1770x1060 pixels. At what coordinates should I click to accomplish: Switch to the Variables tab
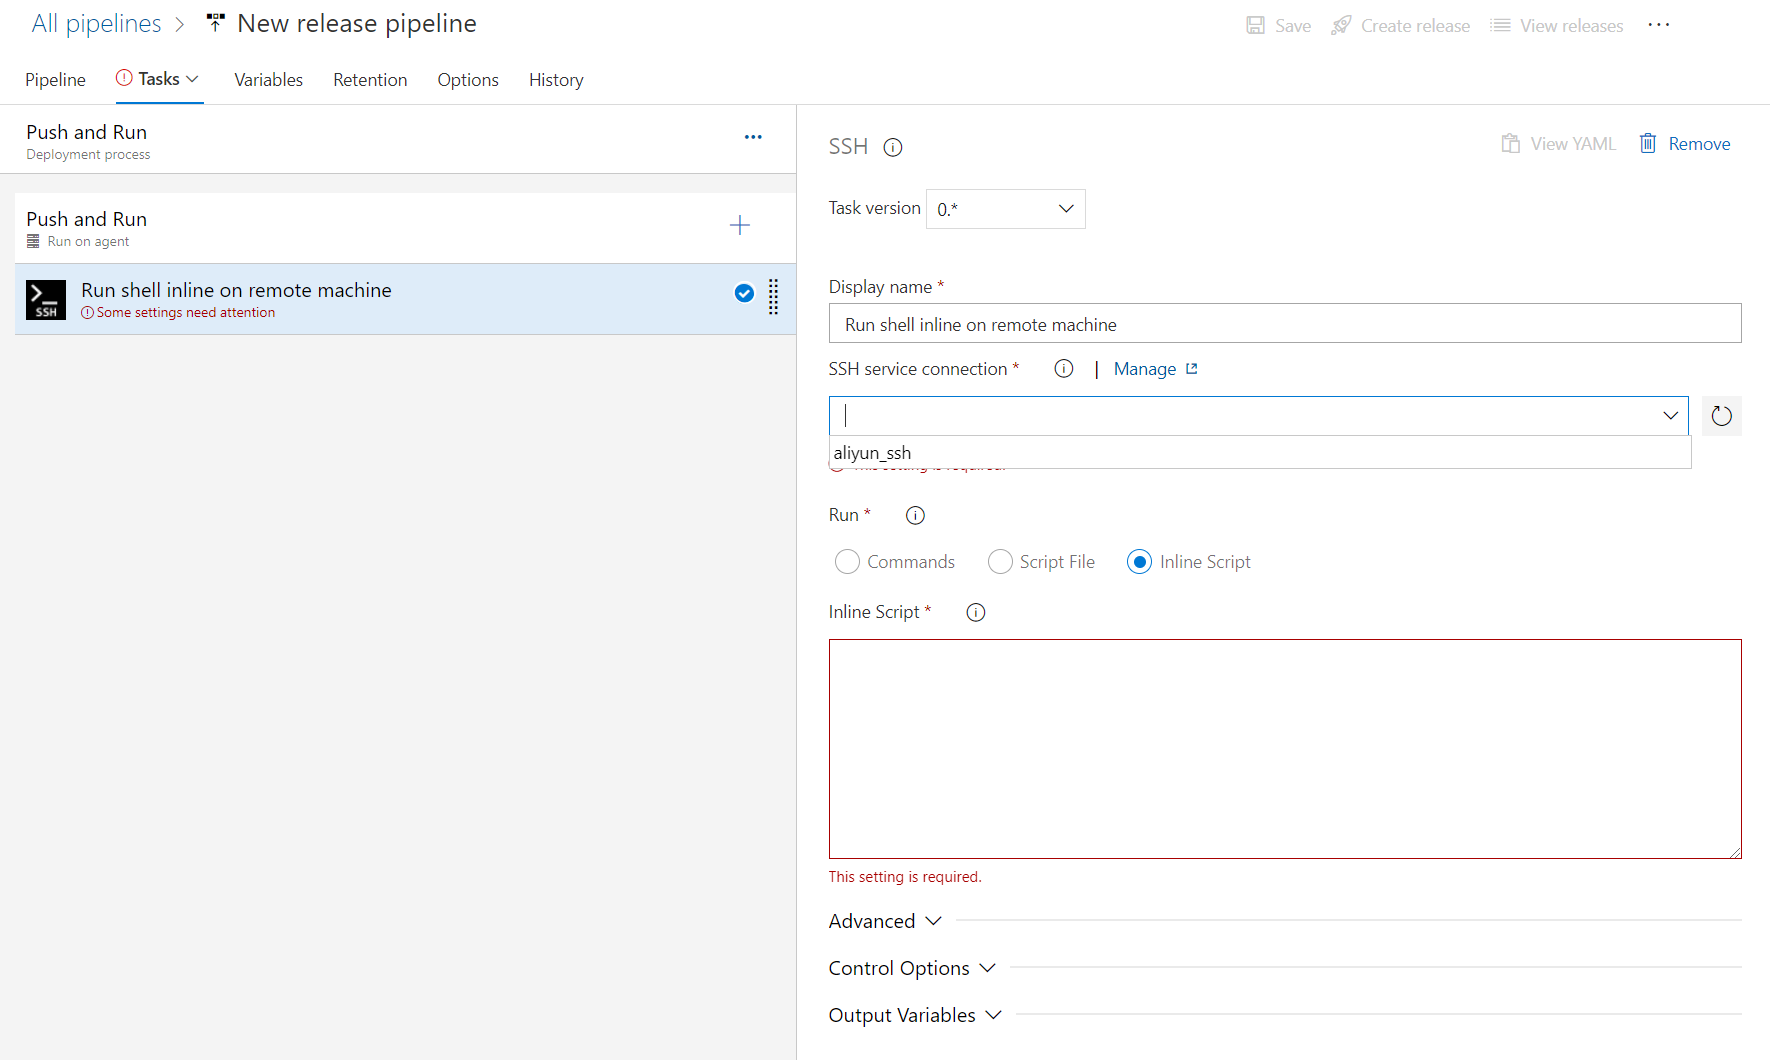[x=268, y=80]
